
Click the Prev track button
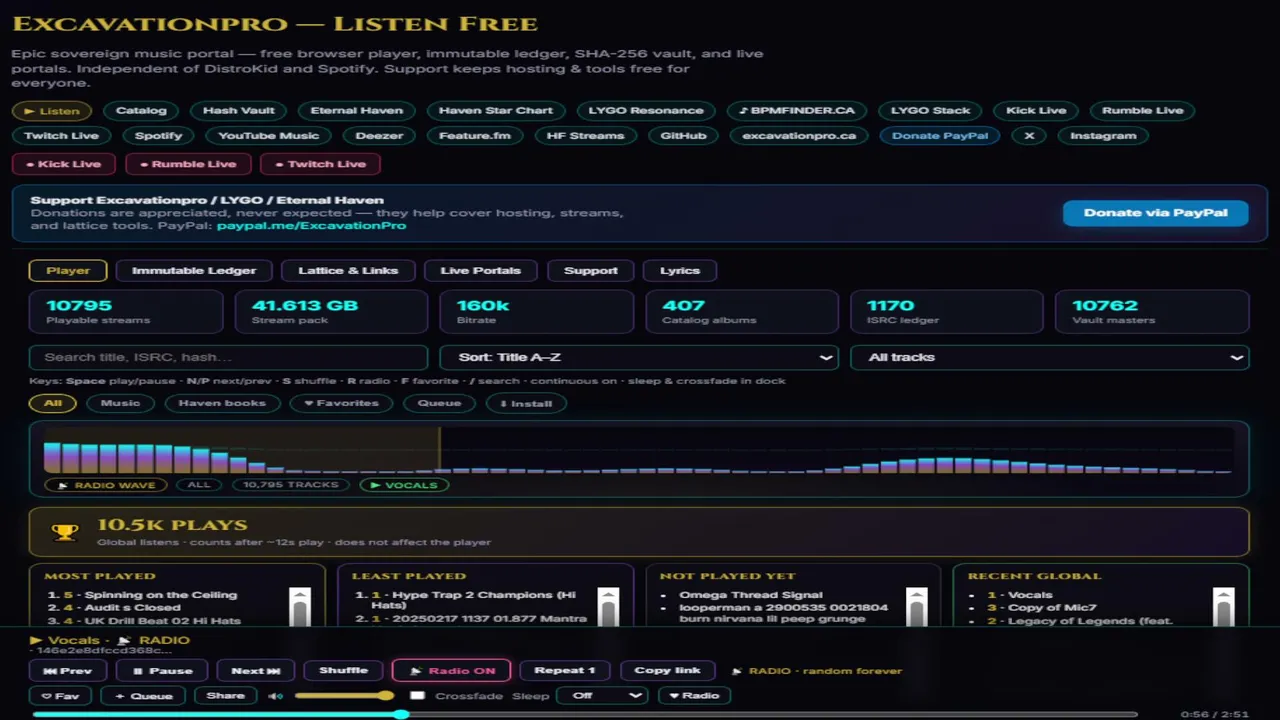coord(68,671)
